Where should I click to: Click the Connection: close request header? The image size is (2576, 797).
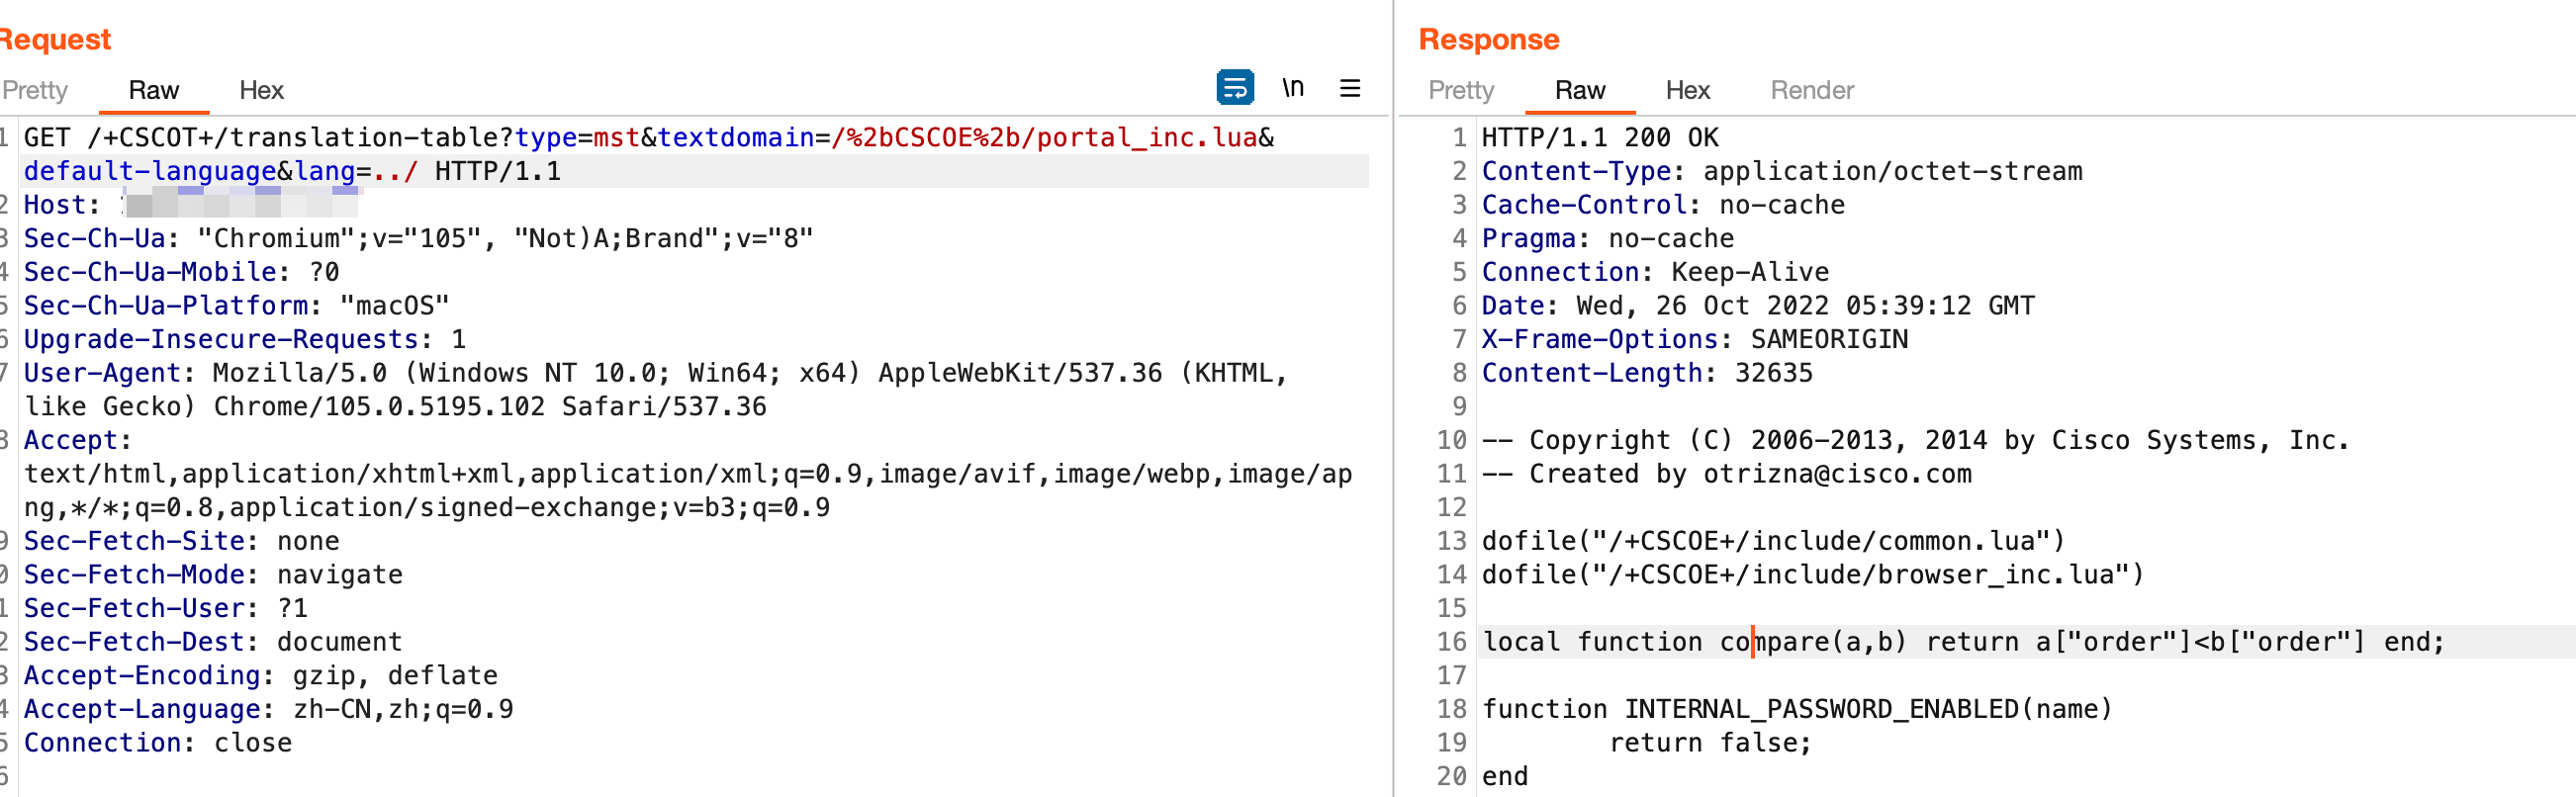[x=158, y=743]
